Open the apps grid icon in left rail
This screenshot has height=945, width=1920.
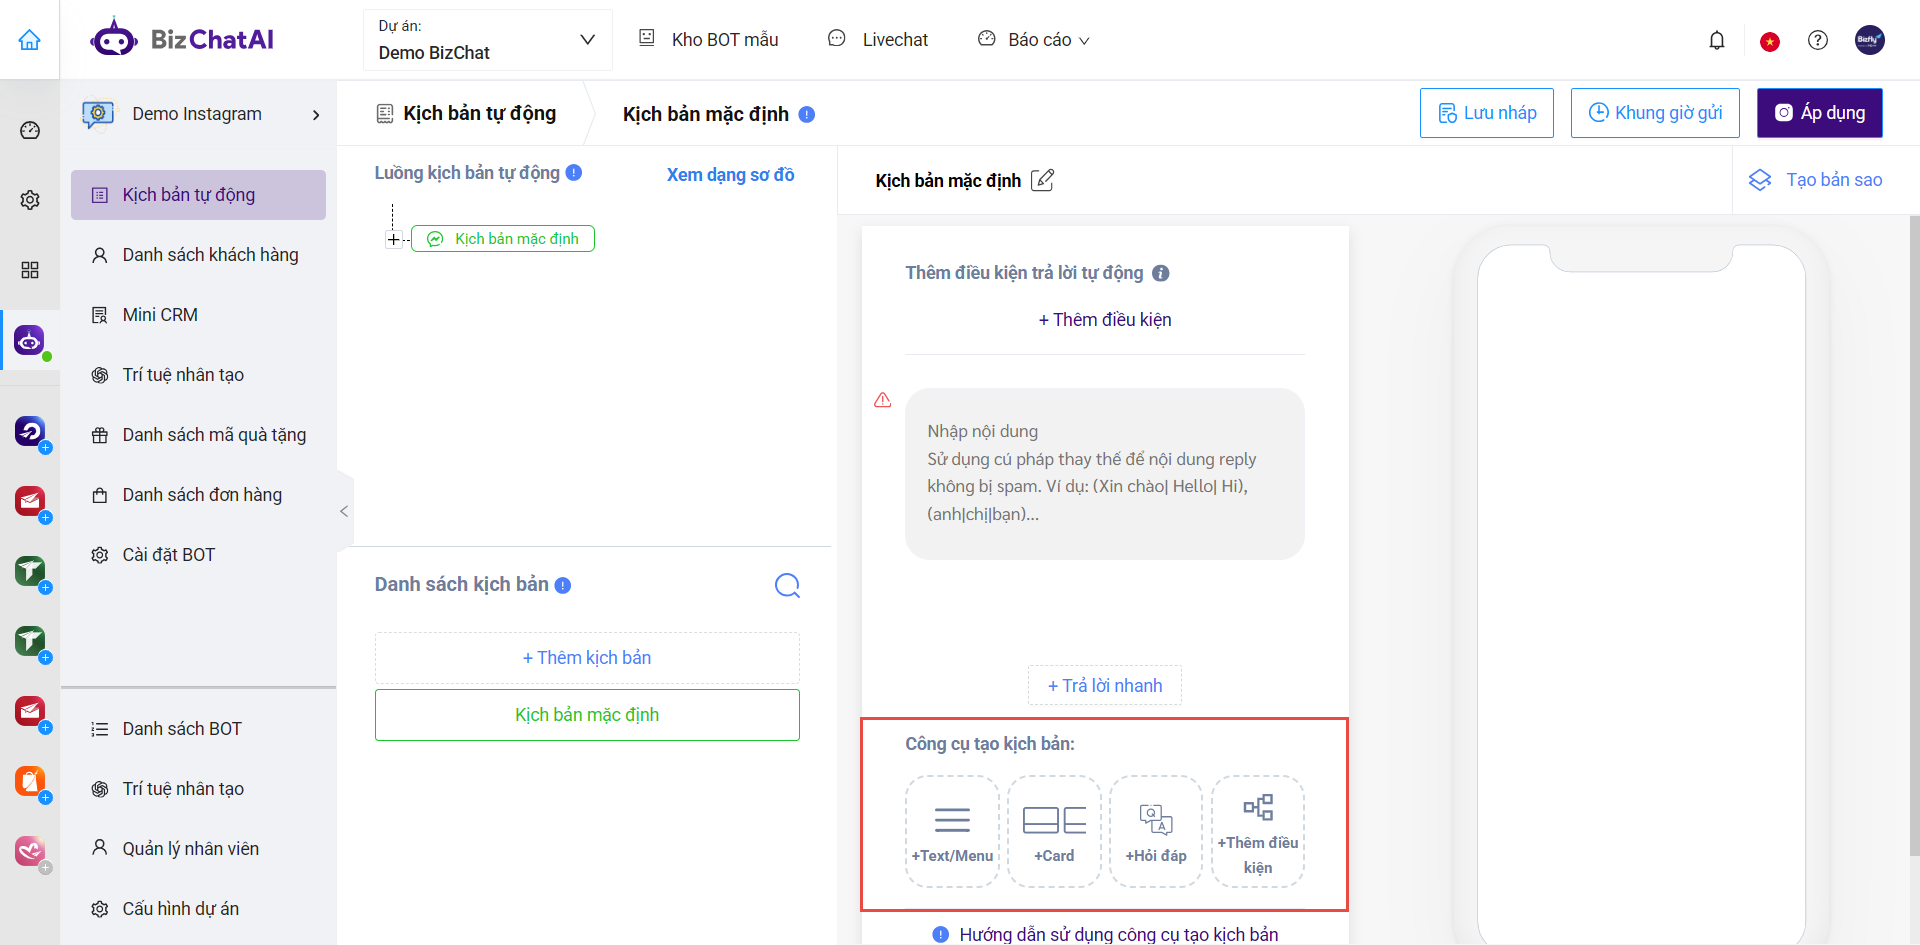point(30,270)
